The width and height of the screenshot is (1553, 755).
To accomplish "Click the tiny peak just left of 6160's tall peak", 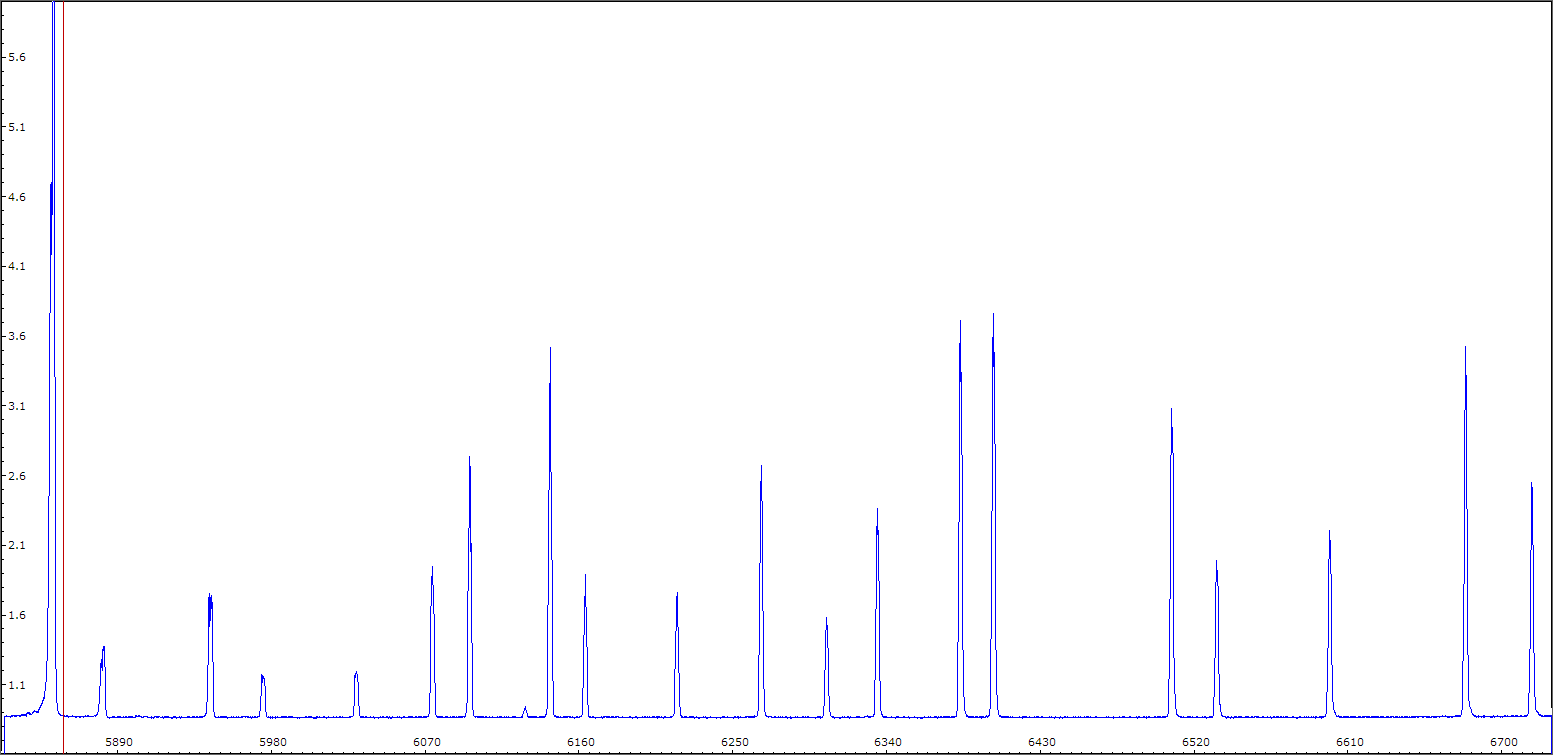I will [x=525, y=710].
